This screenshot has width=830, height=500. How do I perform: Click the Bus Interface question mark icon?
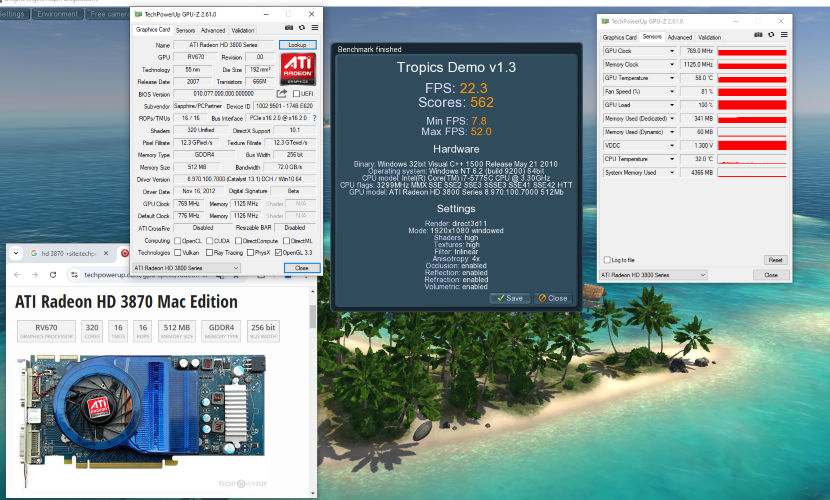point(314,118)
